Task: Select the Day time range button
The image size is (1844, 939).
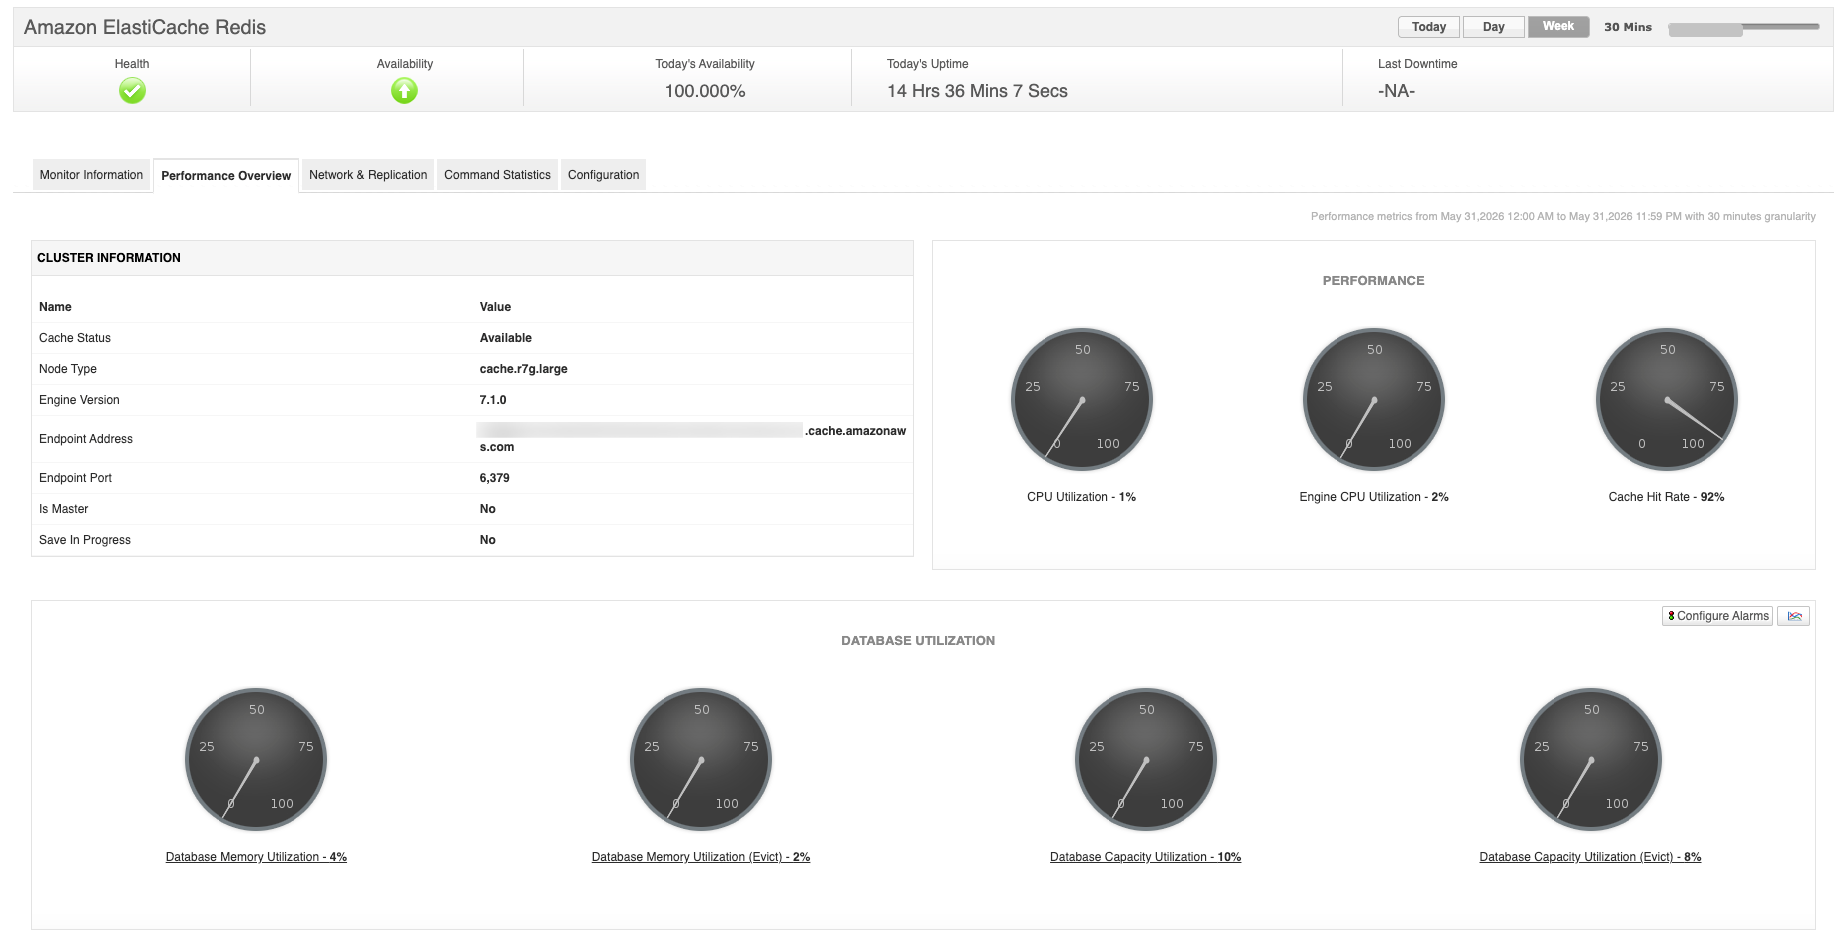Action: pos(1493,27)
